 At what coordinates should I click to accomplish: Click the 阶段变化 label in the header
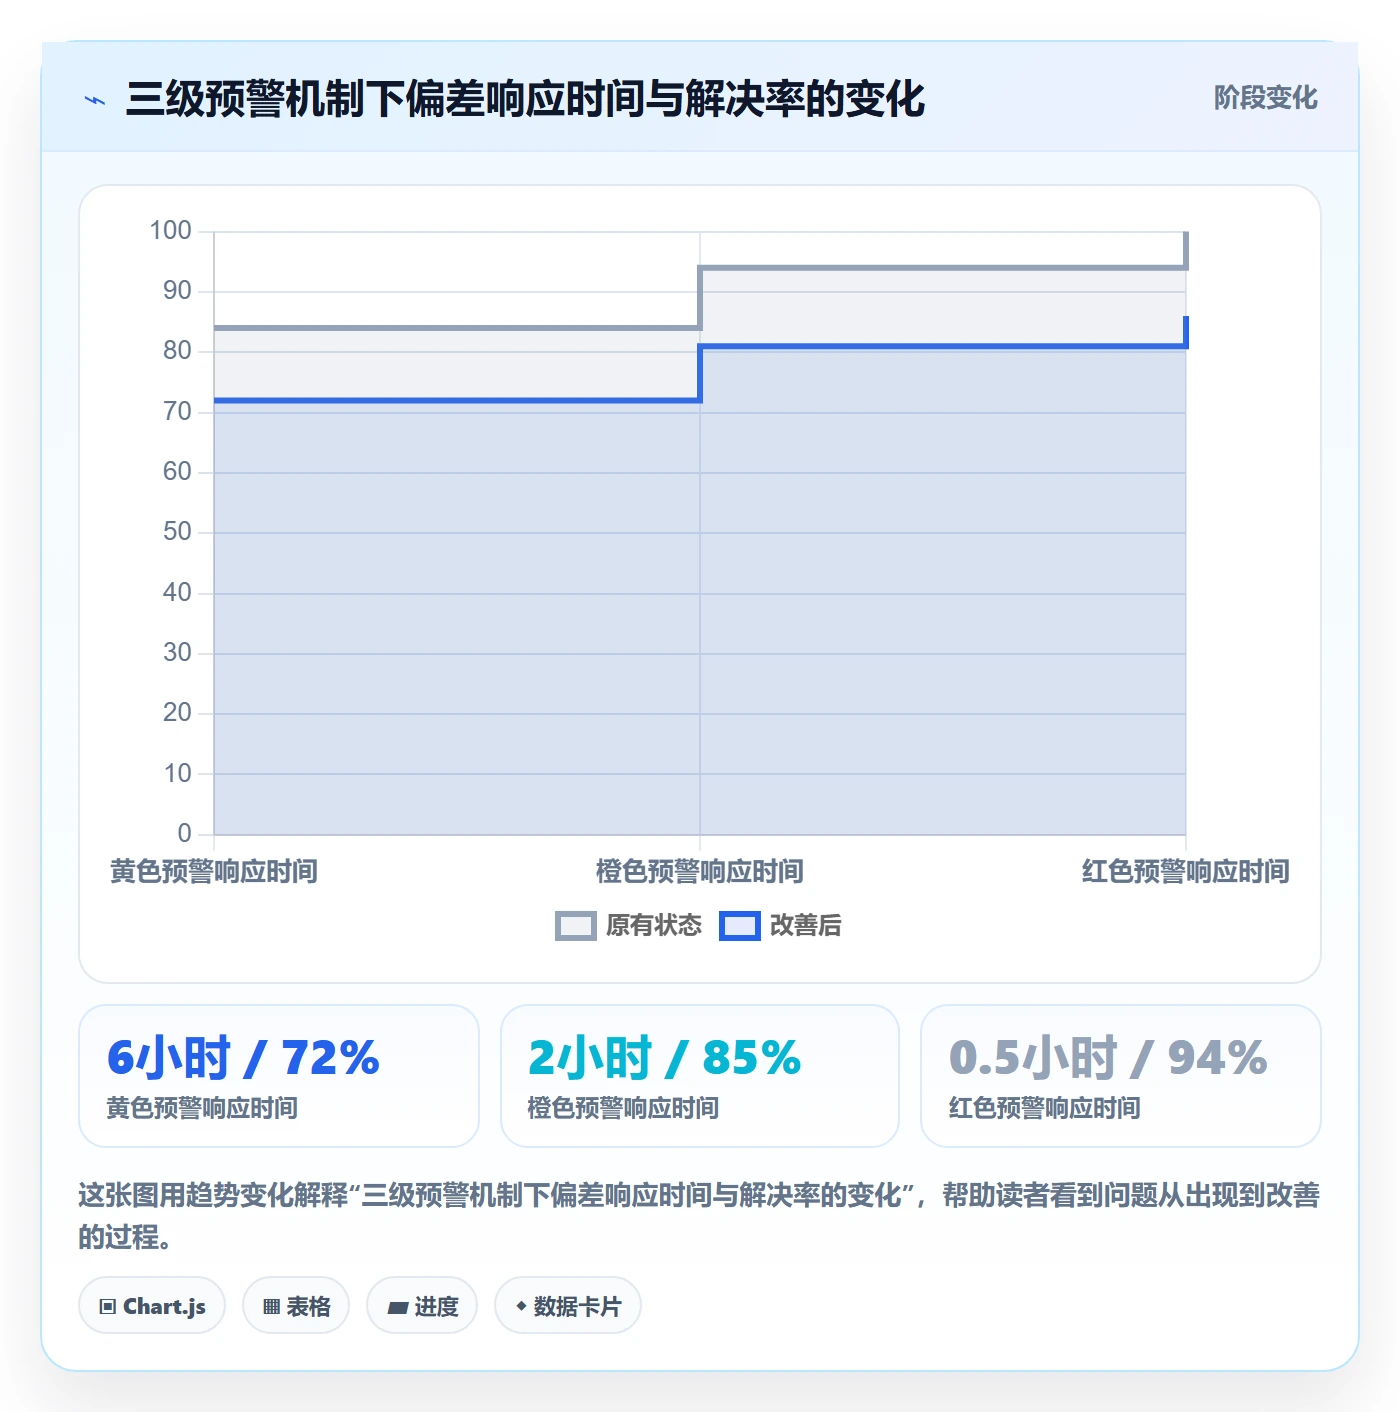click(x=1265, y=97)
